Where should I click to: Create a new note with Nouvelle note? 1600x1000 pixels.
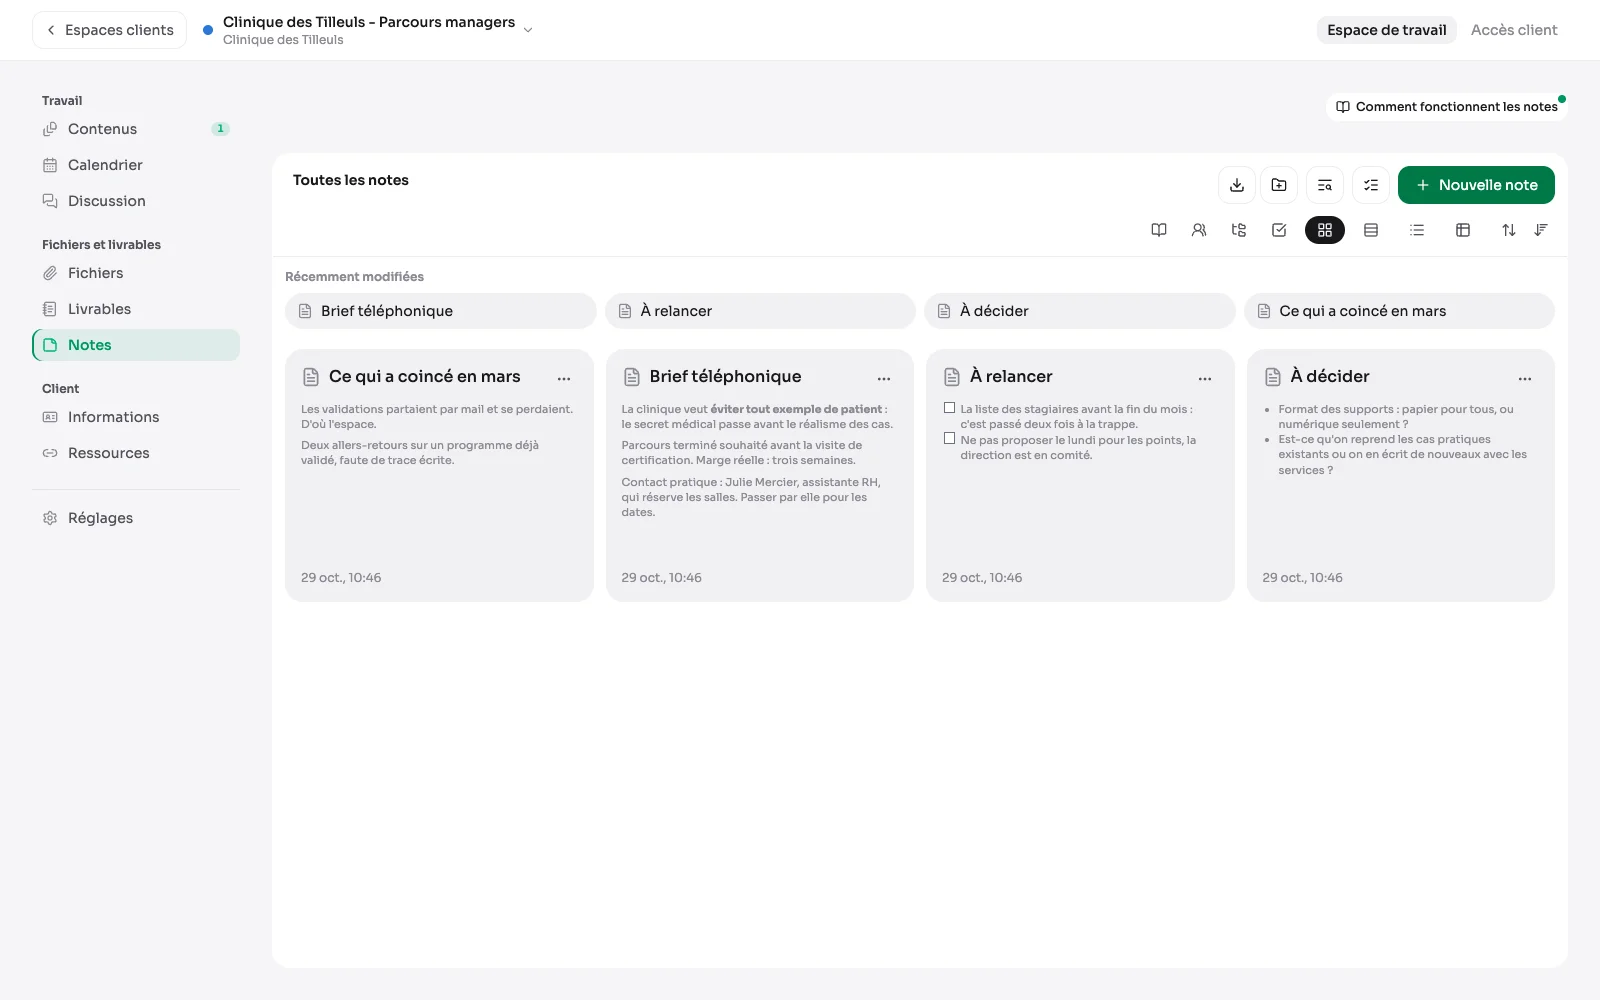point(1476,185)
